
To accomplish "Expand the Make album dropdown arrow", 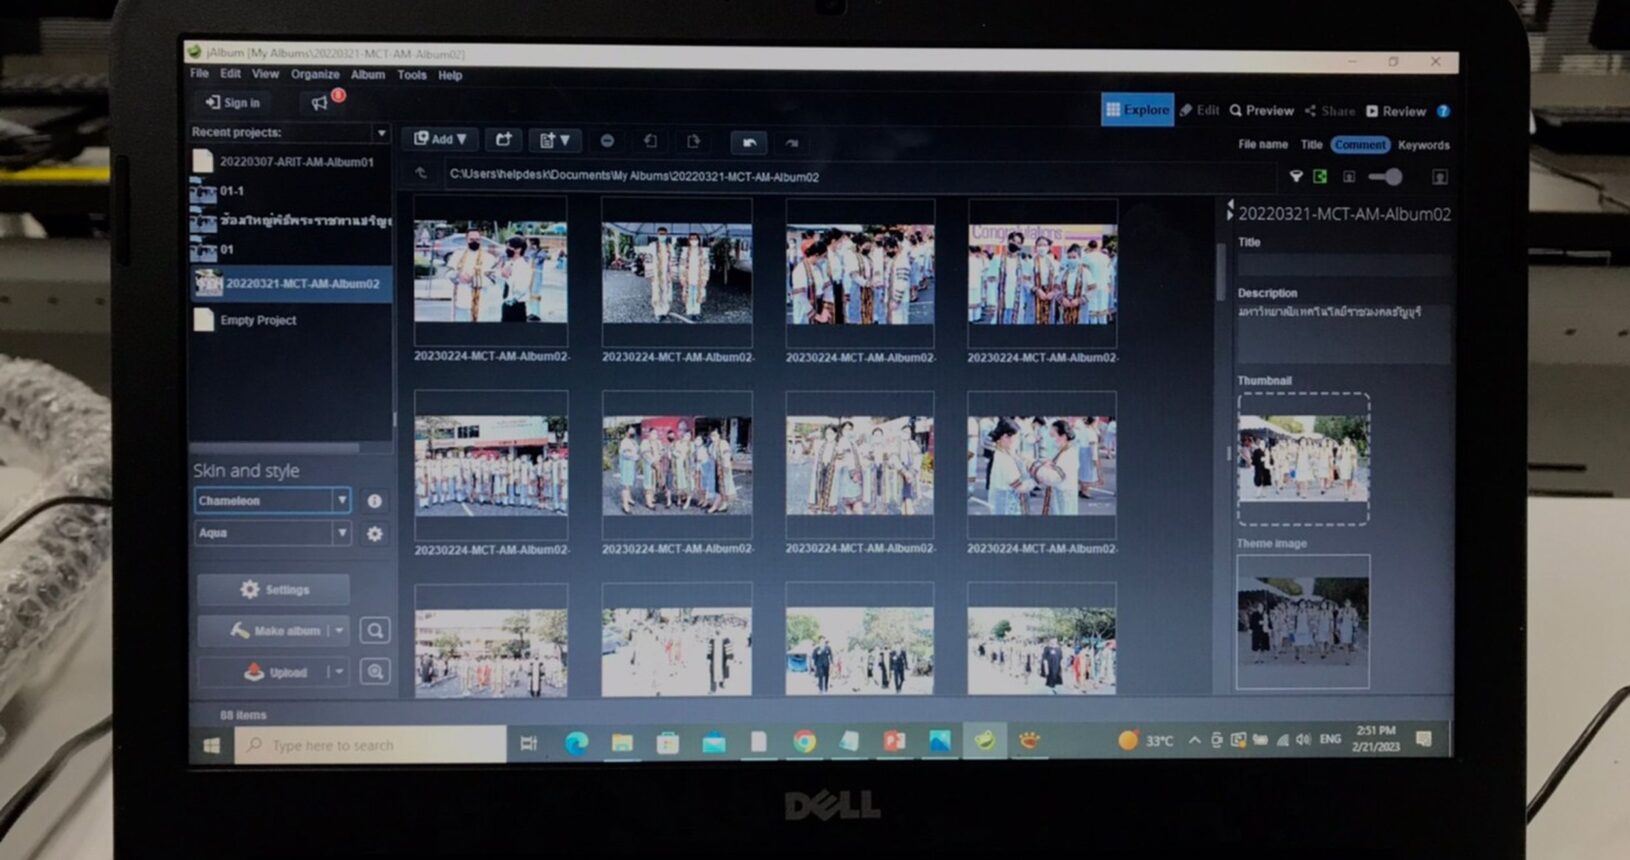I will pos(339,631).
